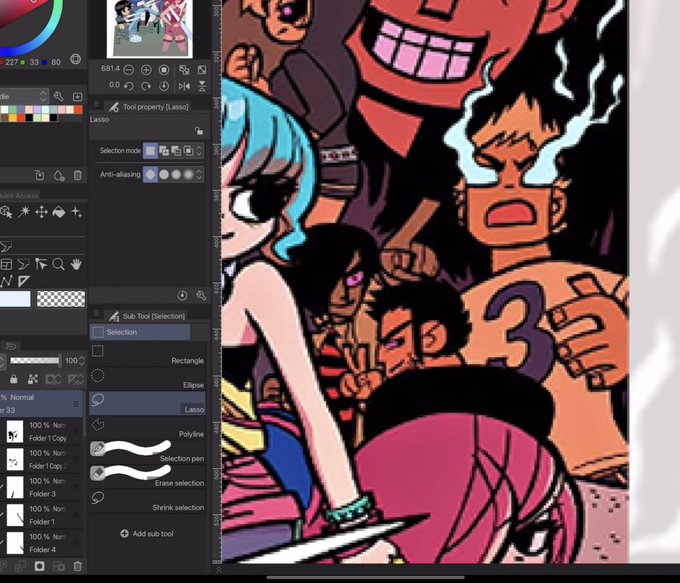680x583 pixels.
Task: Select Auto select magic wand tool
Action: (x=24, y=212)
